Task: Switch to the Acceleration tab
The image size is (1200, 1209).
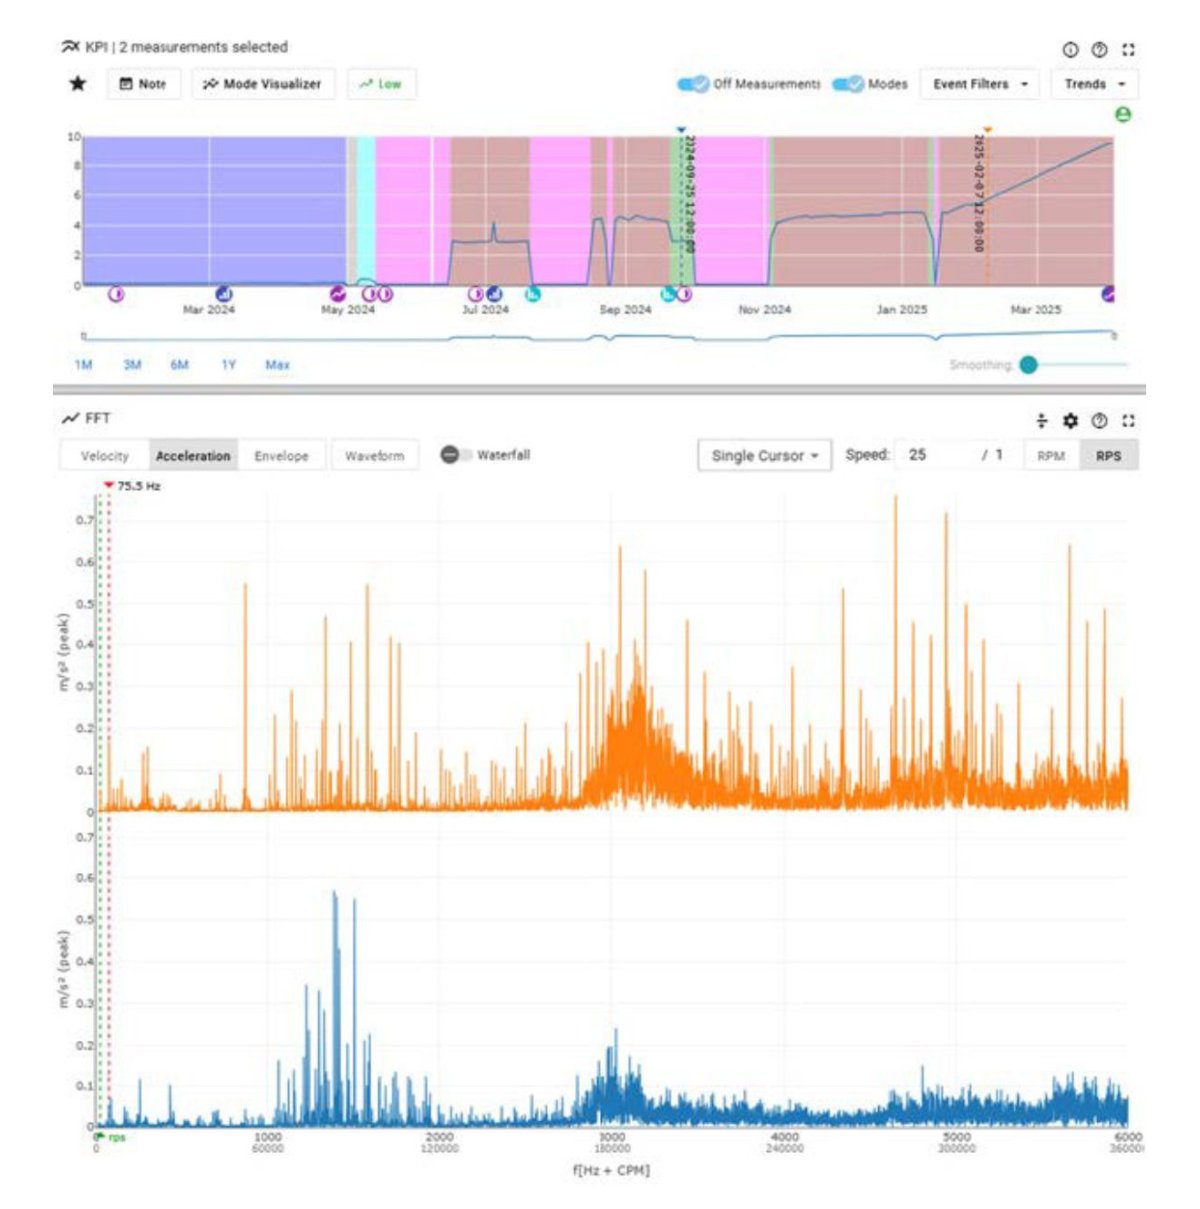Action: pos(193,456)
